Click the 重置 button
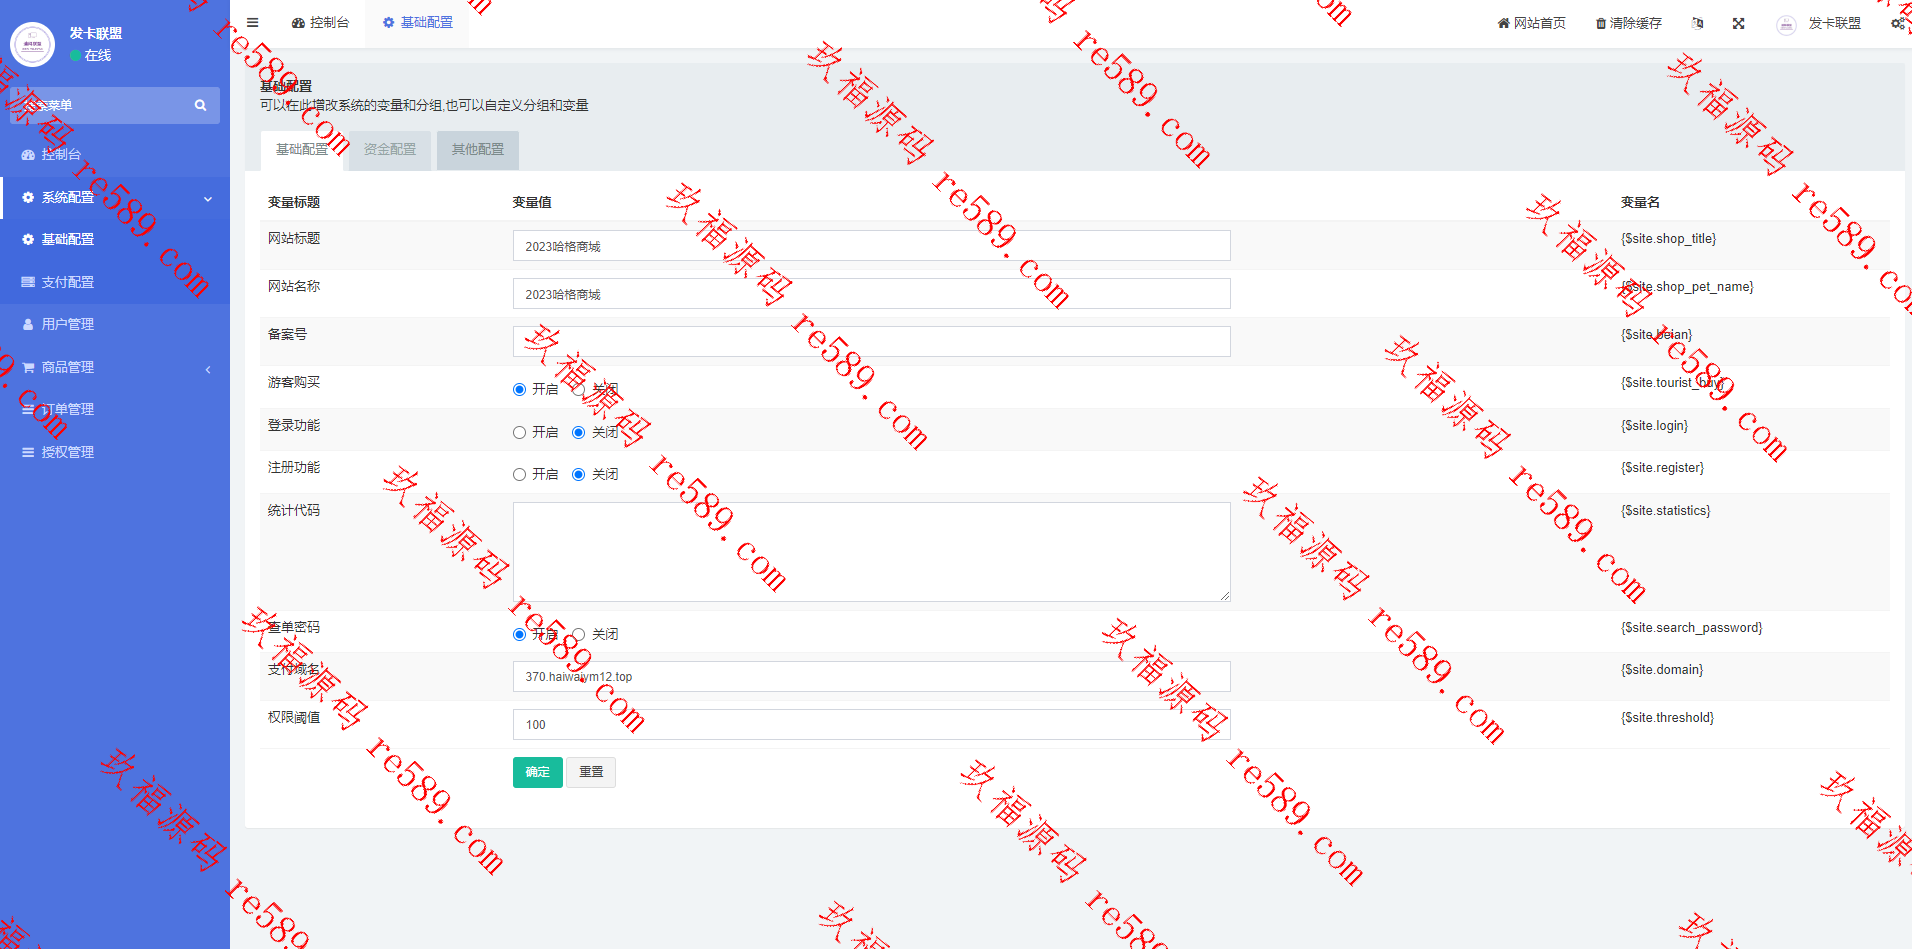Viewport: 1912px width, 949px height. pos(591,772)
